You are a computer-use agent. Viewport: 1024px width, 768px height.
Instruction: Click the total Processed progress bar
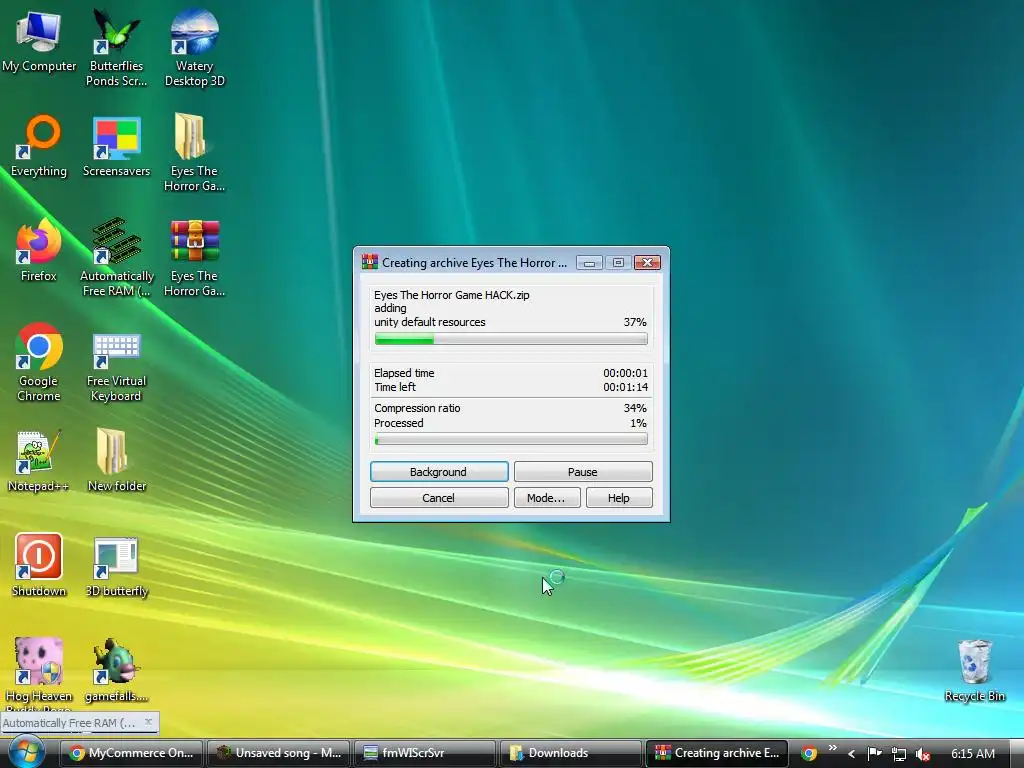click(x=511, y=440)
